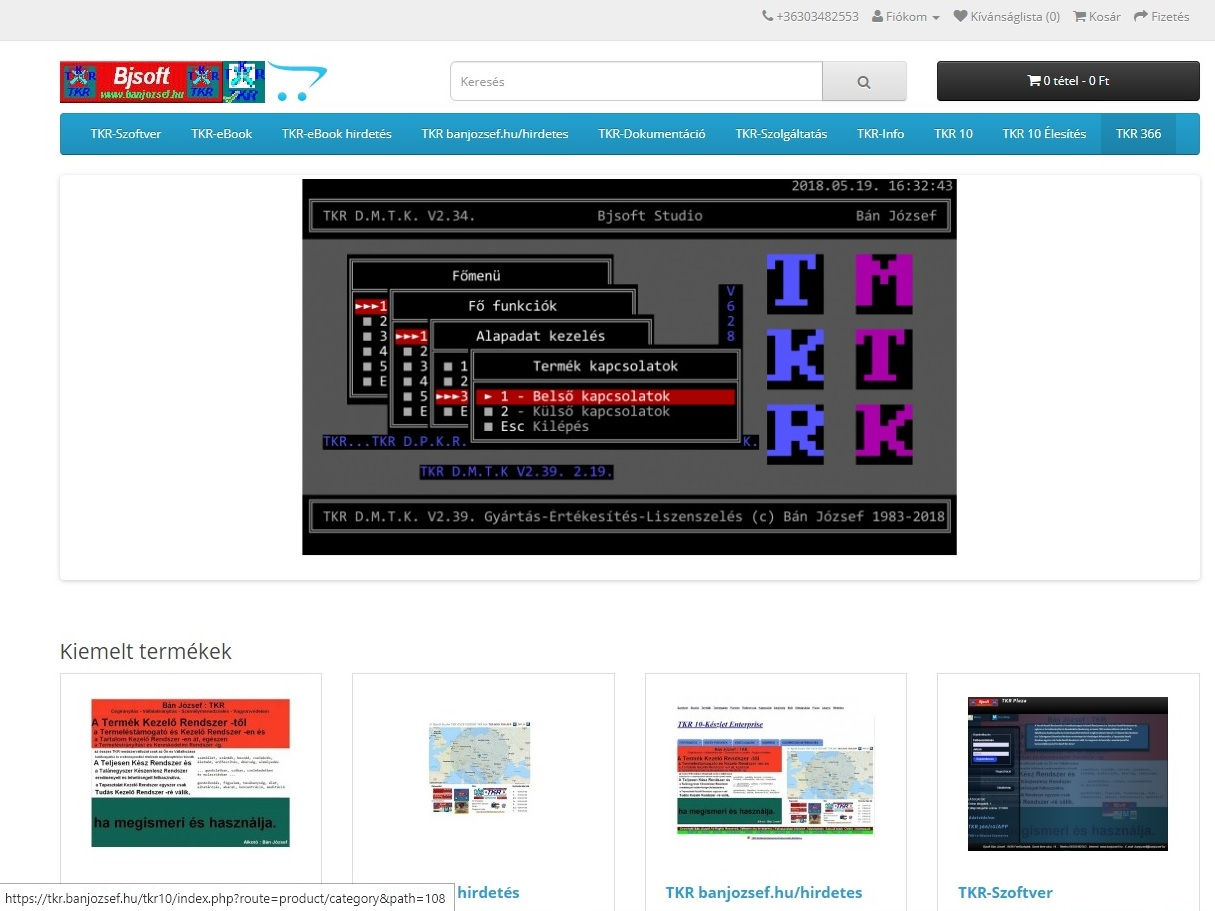Click the magnifier search button
The width and height of the screenshot is (1215, 911).
click(864, 82)
